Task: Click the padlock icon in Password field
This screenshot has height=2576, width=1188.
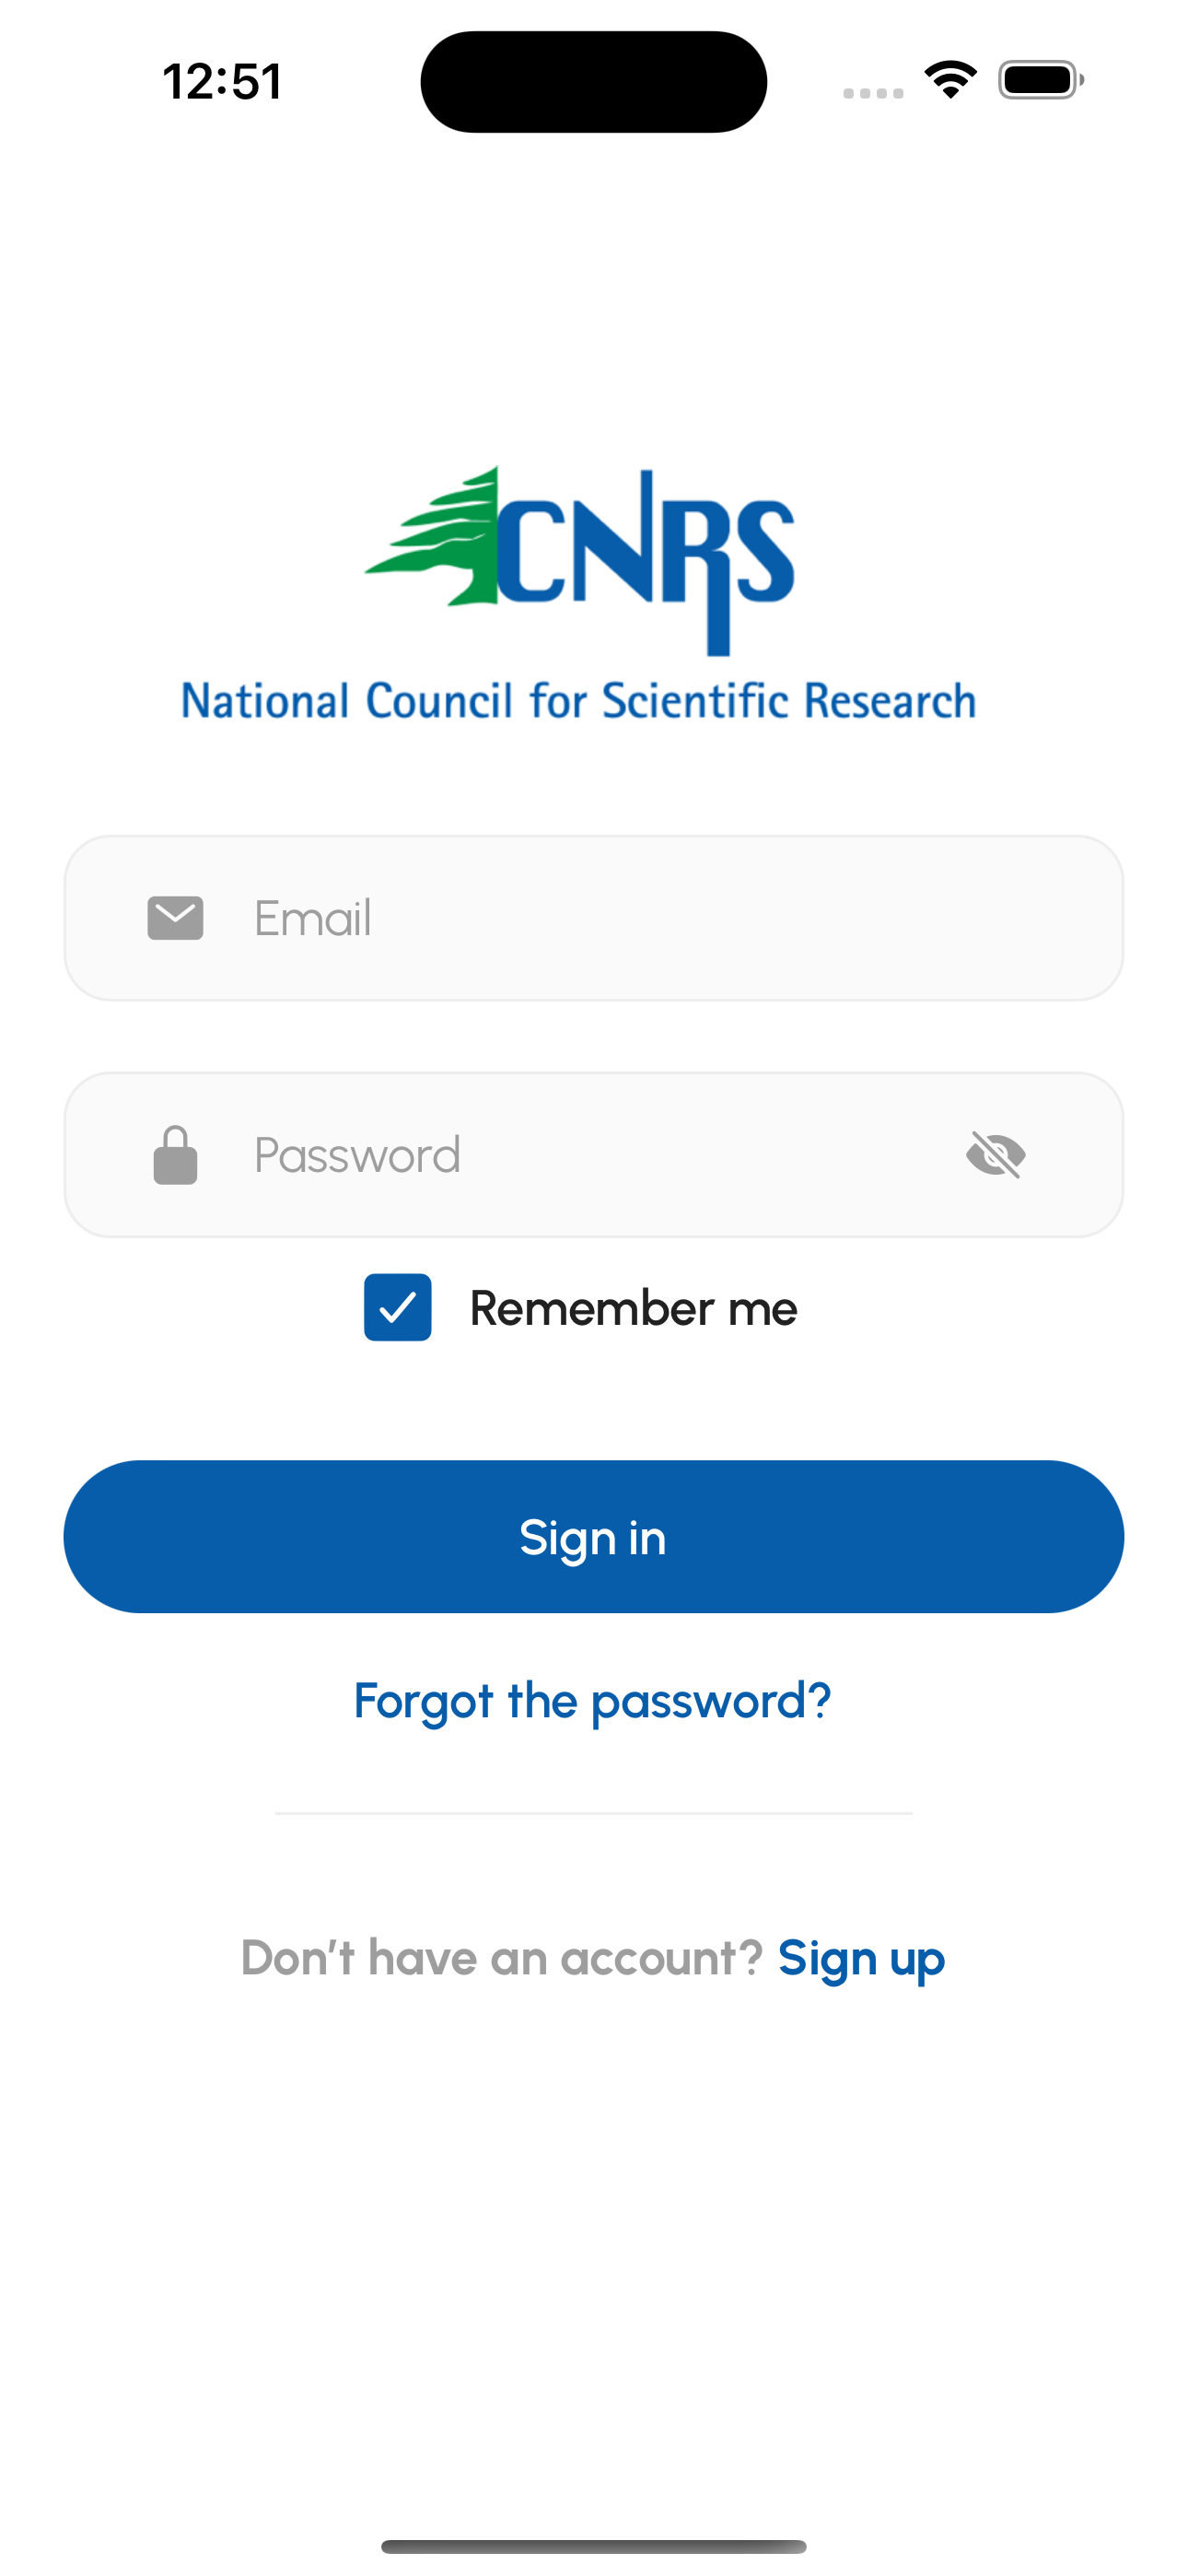Action: click(175, 1155)
